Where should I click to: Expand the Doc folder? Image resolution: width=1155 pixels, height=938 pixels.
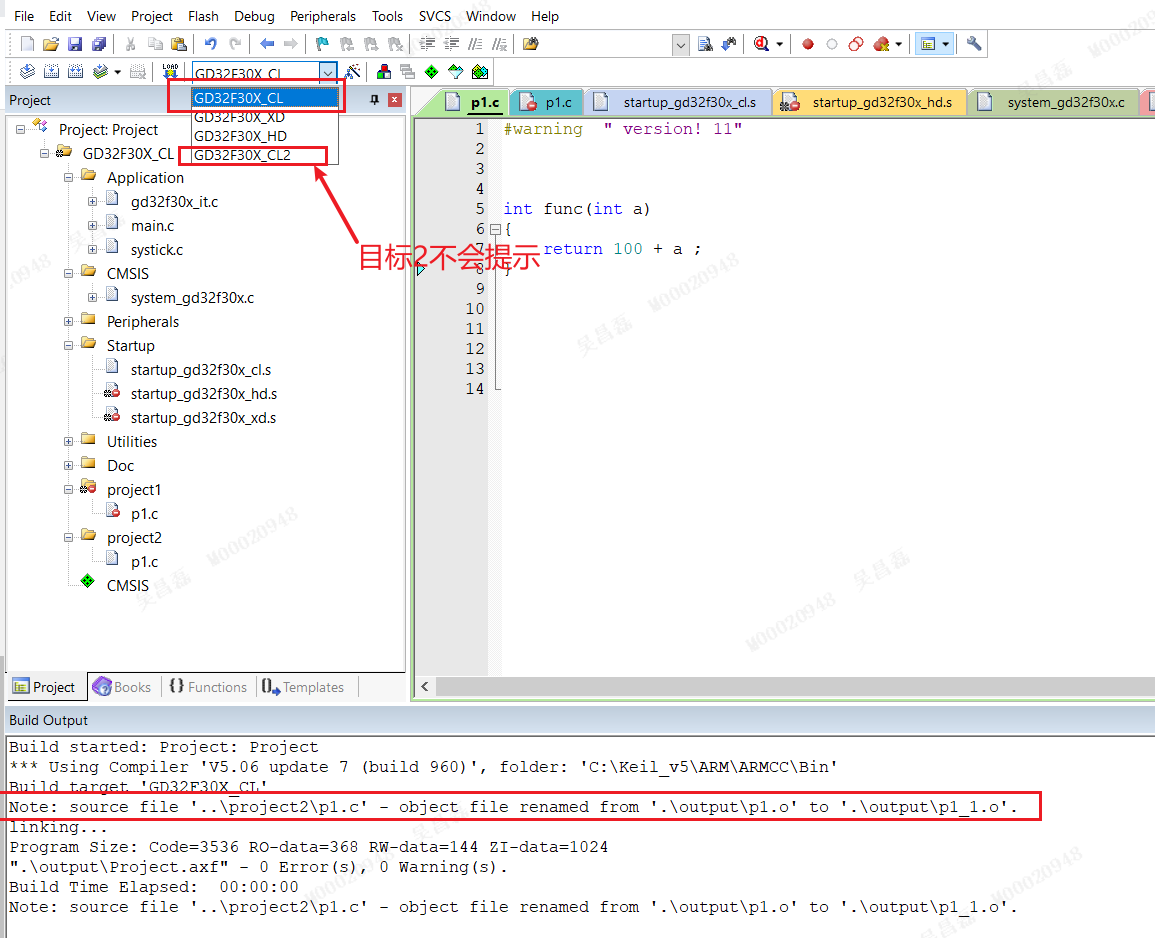pyautogui.click(x=69, y=466)
